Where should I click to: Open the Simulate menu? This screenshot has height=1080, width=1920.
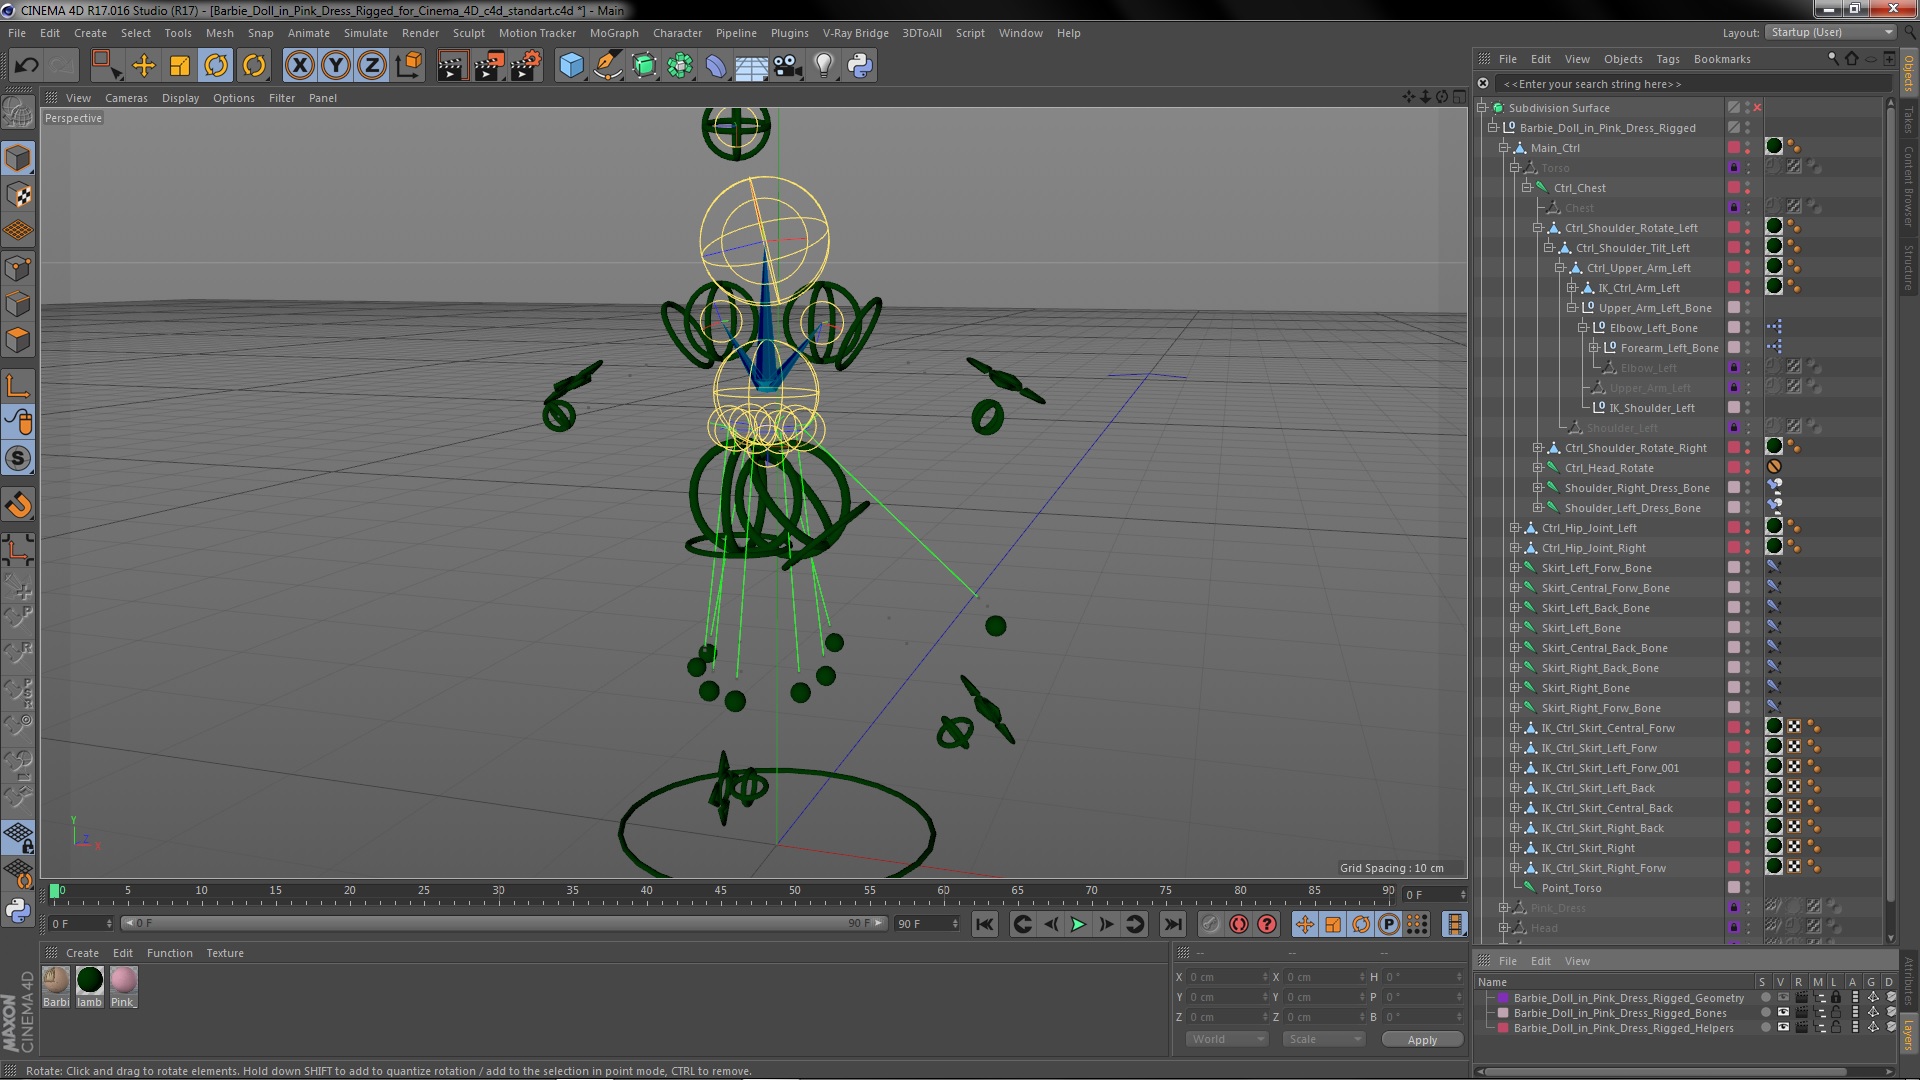[x=365, y=33]
